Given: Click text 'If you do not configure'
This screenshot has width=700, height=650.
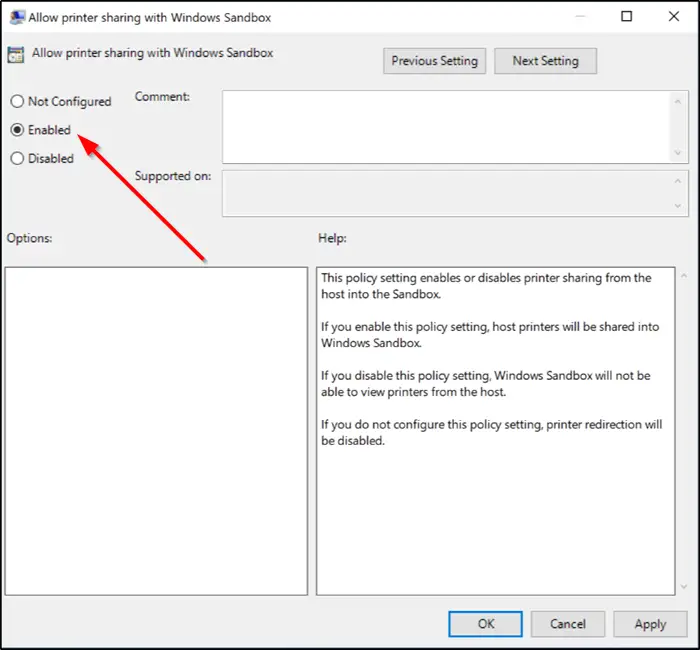Looking at the screenshot, I should point(383,425).
